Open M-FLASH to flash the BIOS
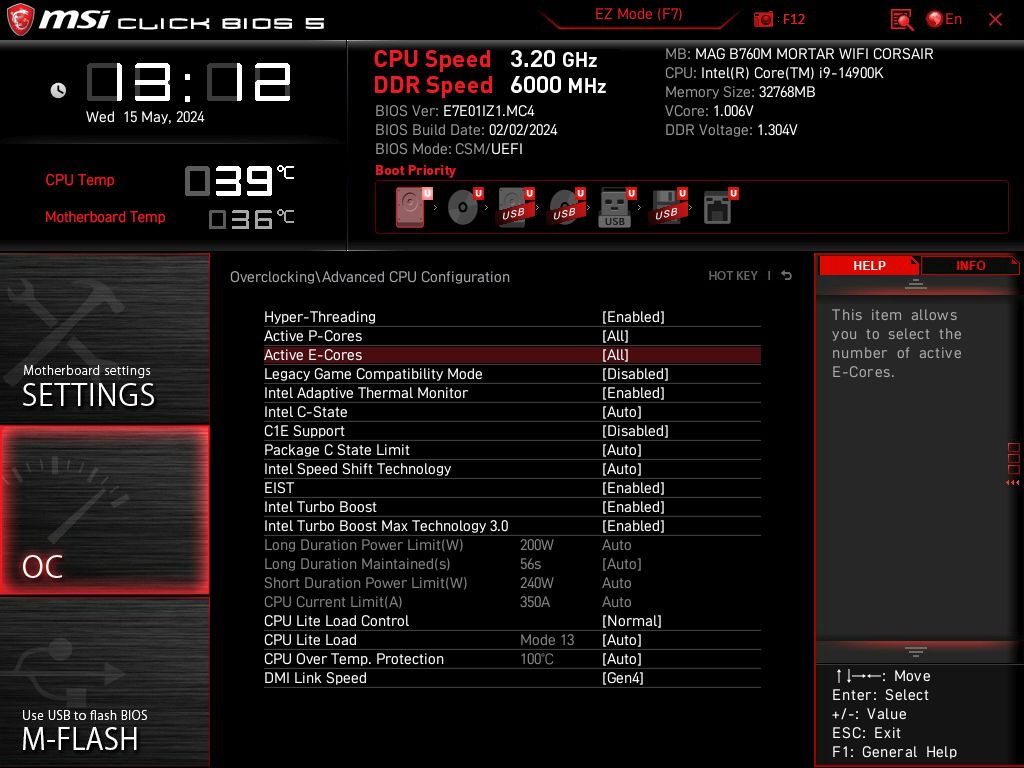 click(104, 682)
